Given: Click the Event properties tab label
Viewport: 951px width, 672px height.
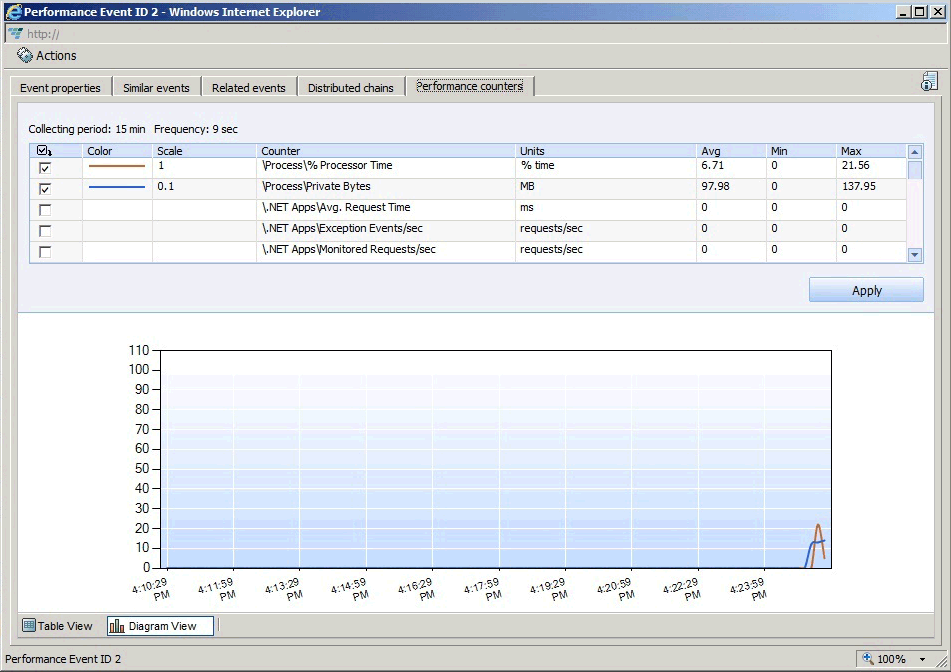Looking at the screenshot, I should (60, 87).
